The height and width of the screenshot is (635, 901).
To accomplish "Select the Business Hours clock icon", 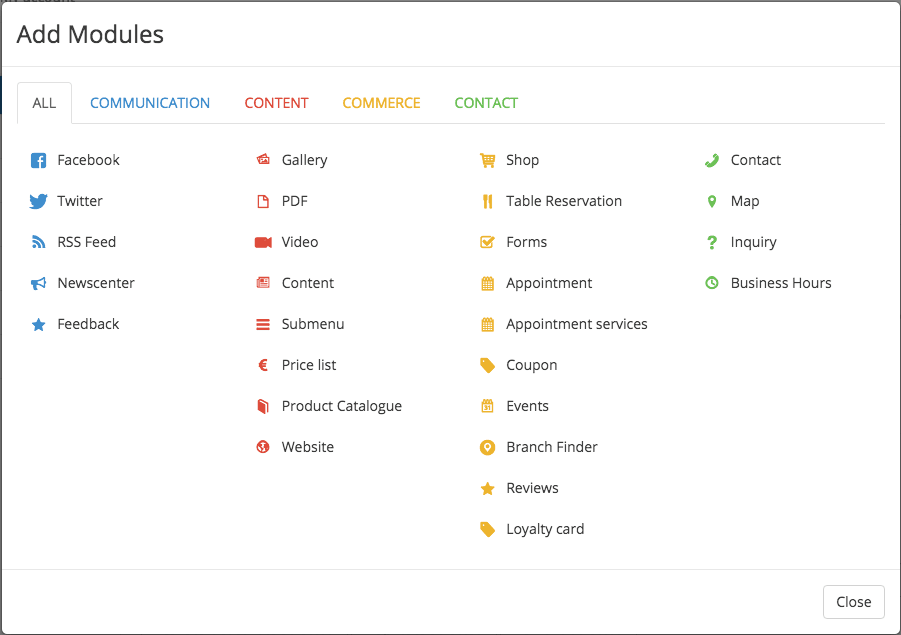I will [x=712, y=283].
